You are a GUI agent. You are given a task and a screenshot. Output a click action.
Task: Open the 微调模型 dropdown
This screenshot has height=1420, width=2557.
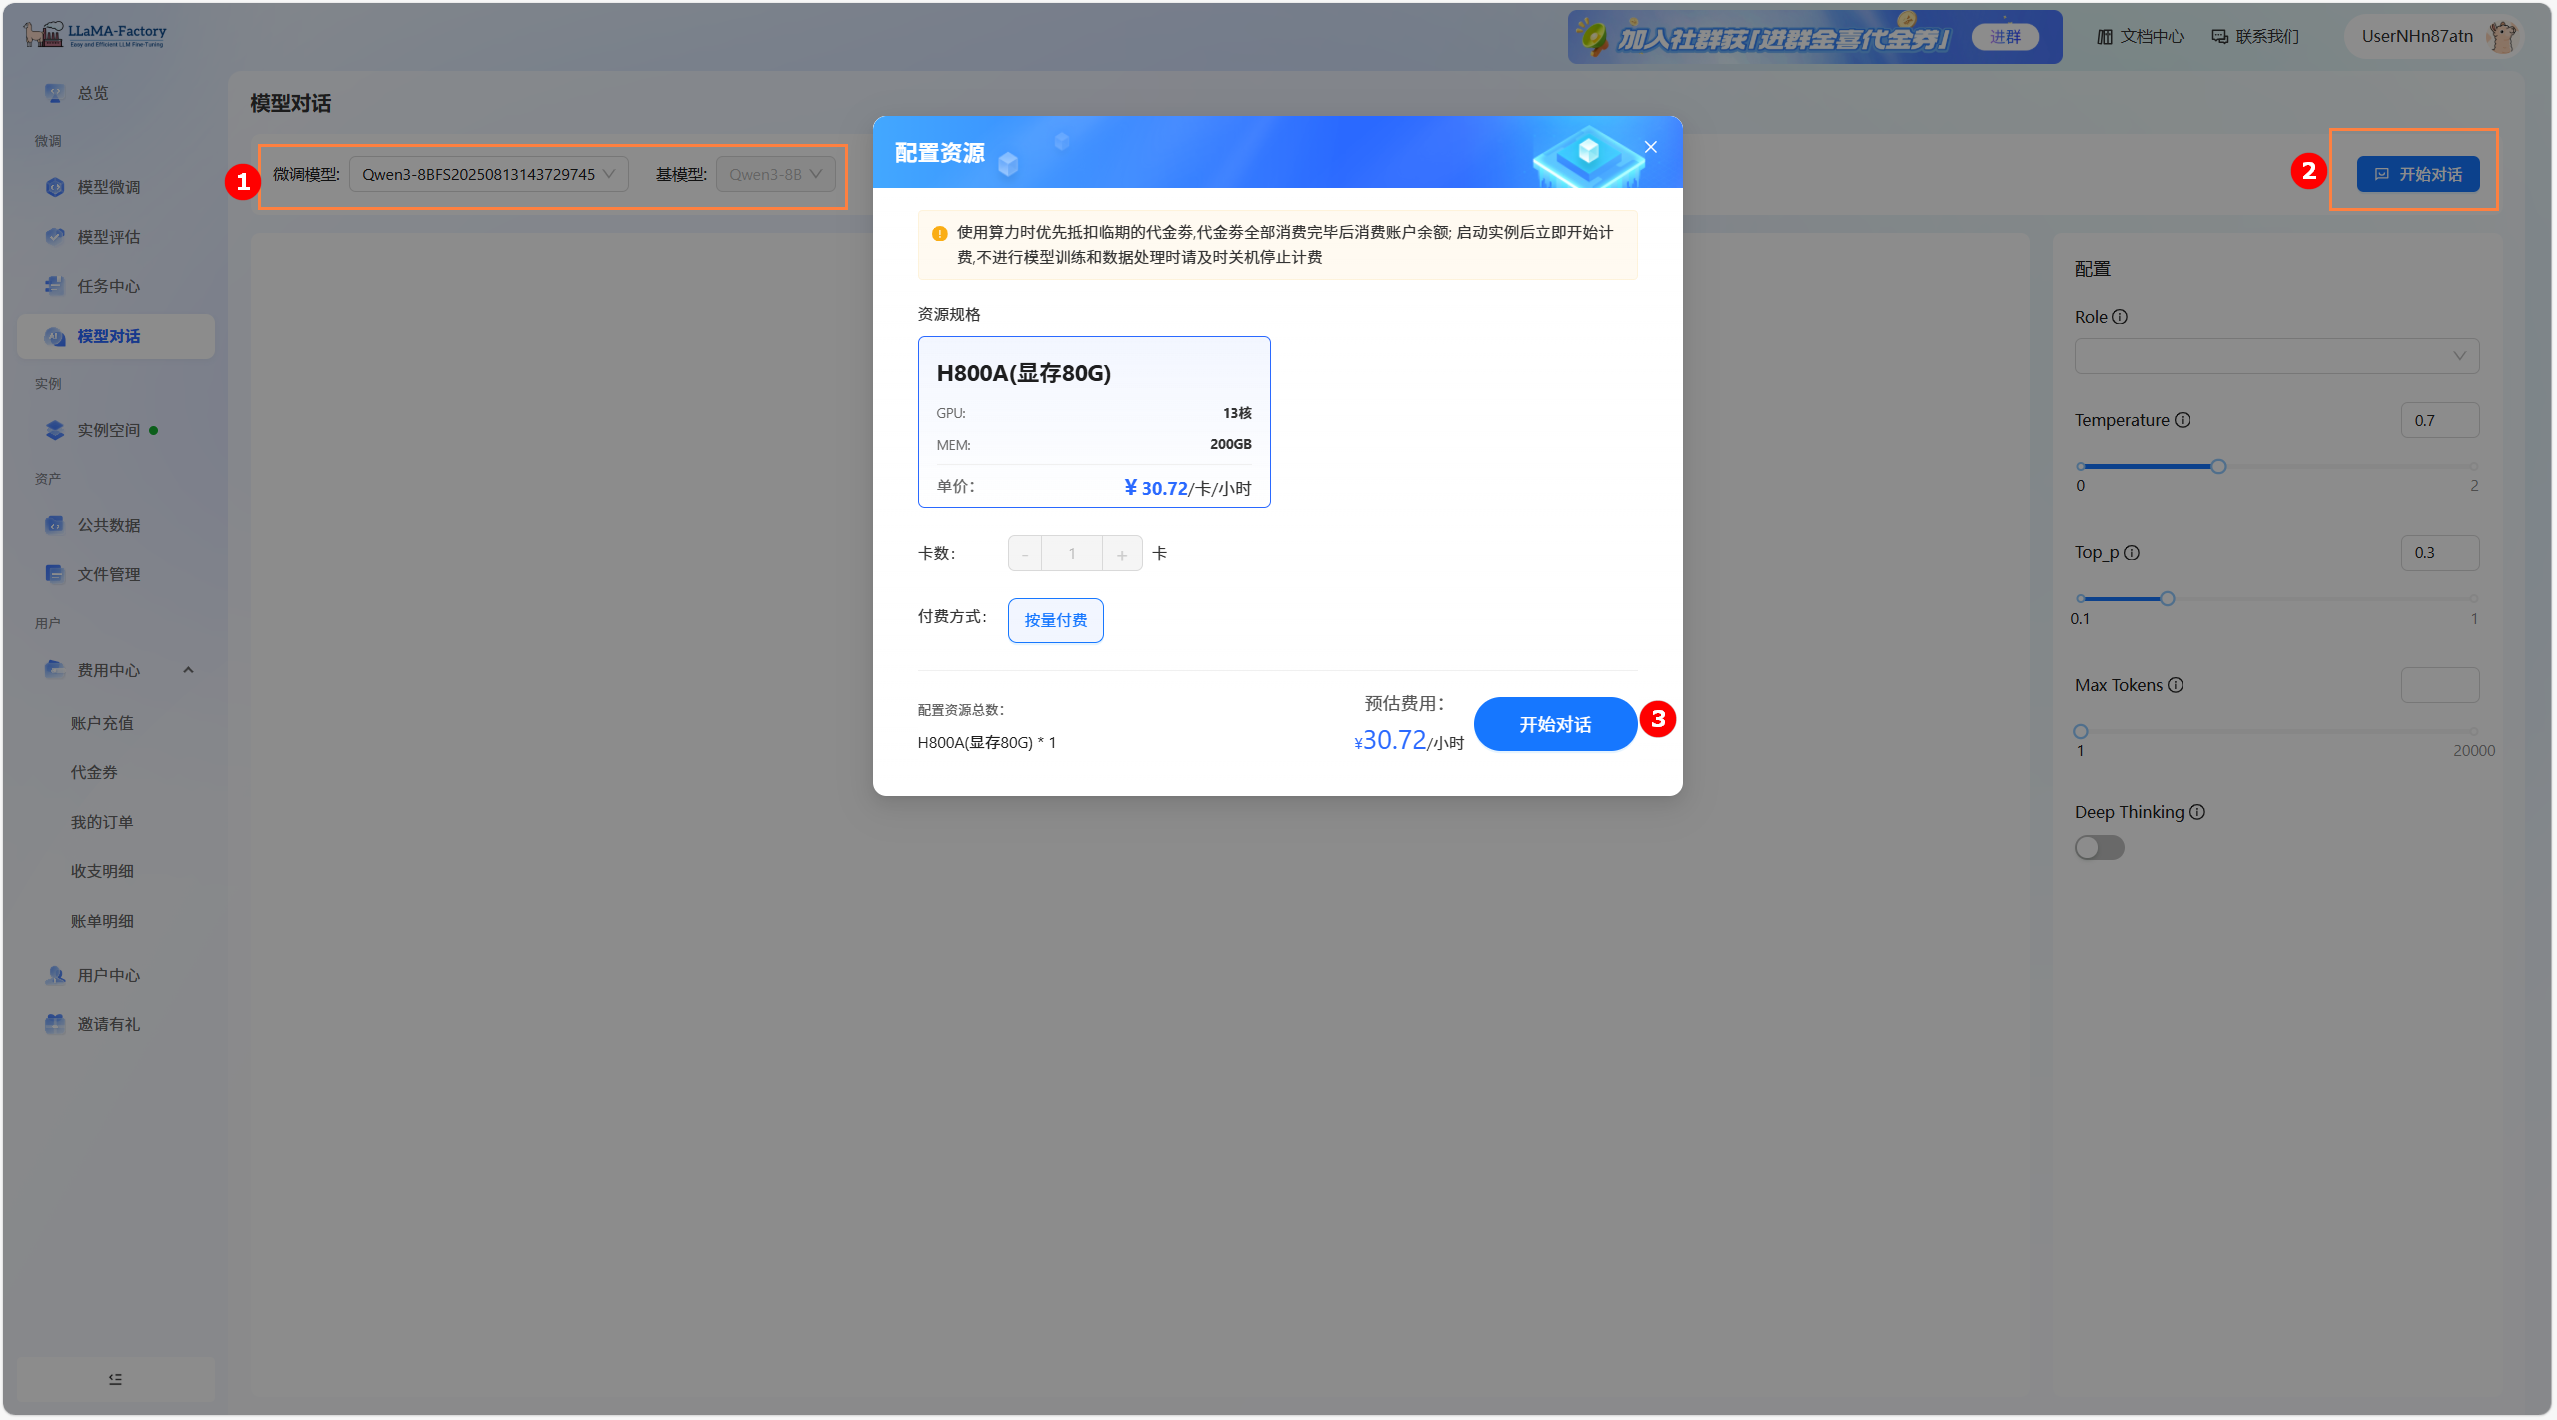(488, 174)
